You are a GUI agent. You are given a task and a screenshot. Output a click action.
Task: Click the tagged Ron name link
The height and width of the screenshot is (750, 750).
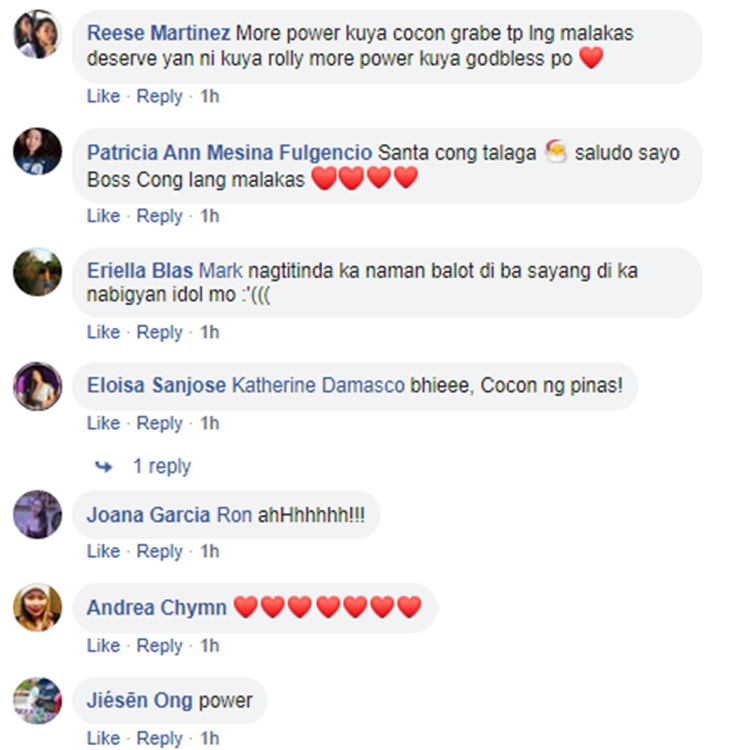pyautogui.click(x=234, y=515)
